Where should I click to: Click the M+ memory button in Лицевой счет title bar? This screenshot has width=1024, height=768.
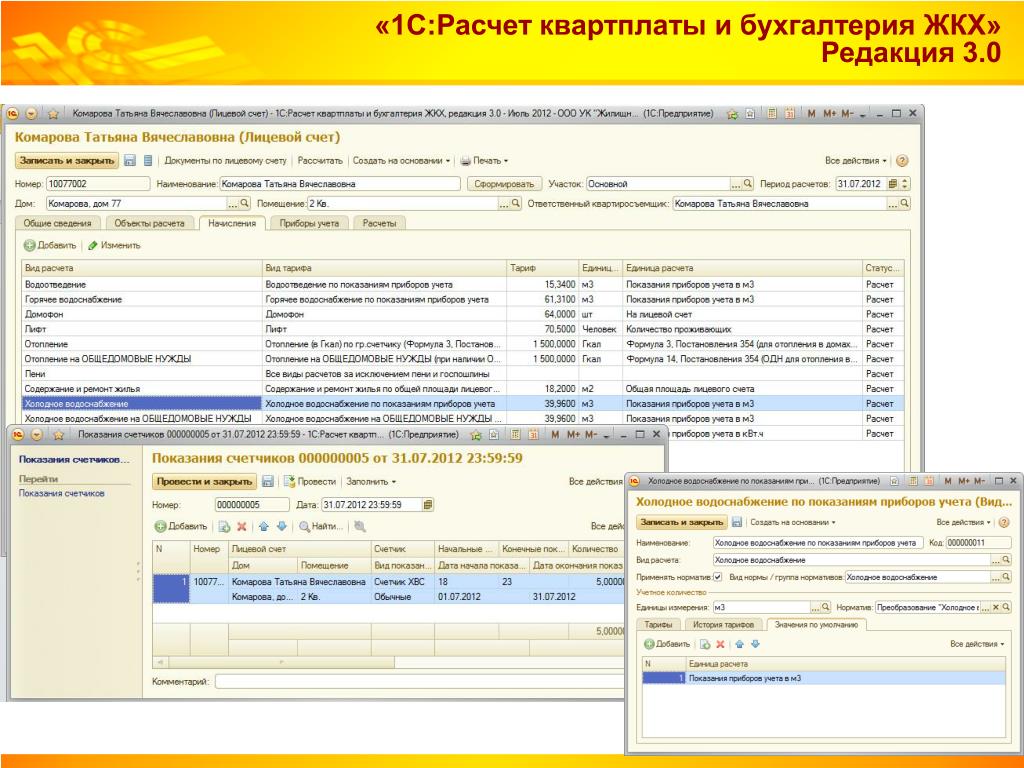click(829, 114)
